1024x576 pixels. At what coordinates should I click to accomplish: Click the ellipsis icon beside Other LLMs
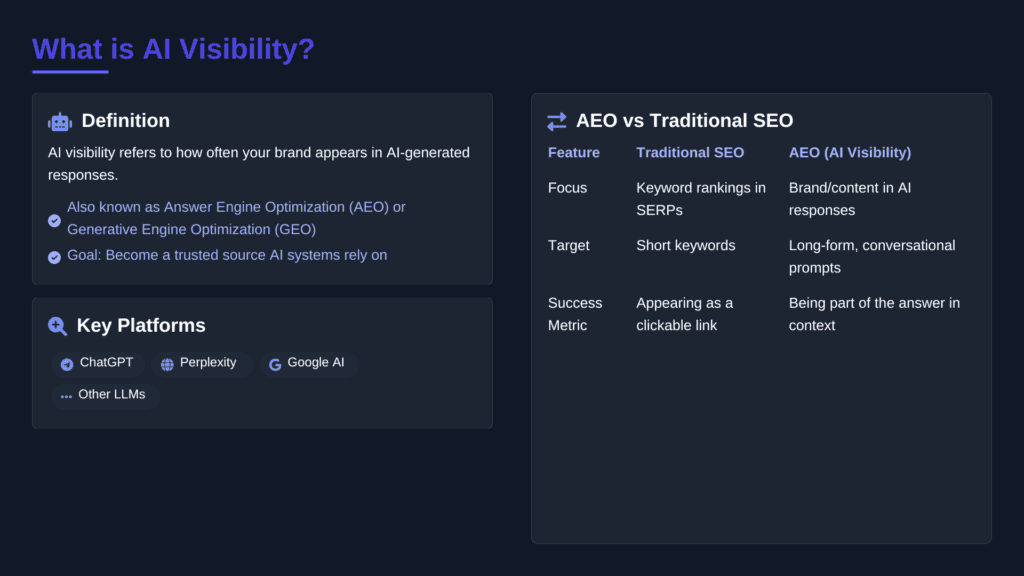pos(67,395)
